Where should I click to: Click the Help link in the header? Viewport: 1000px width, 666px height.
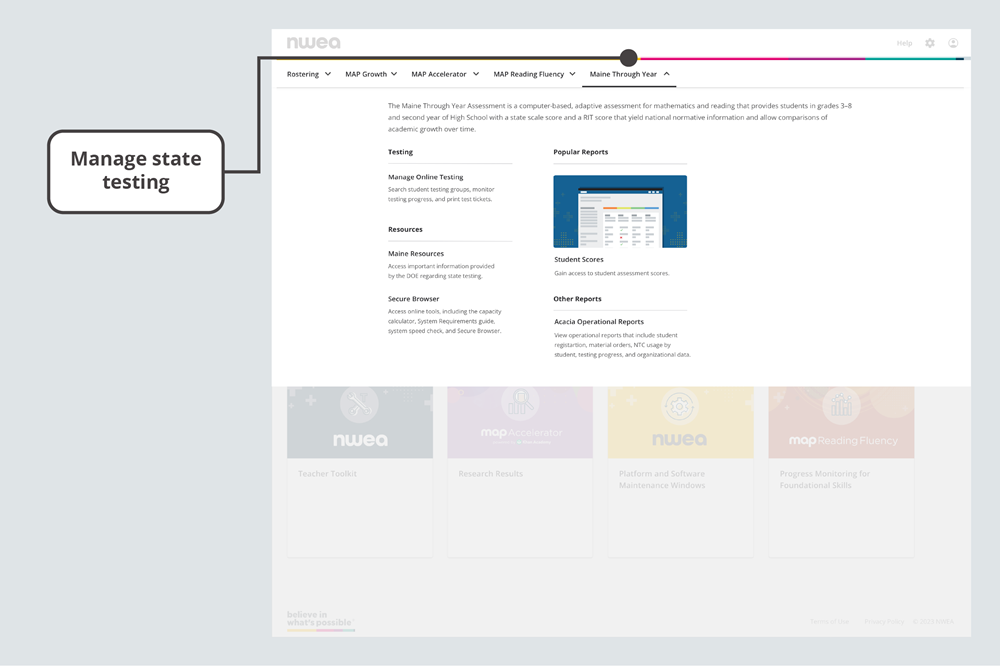[x=904, y=43]
